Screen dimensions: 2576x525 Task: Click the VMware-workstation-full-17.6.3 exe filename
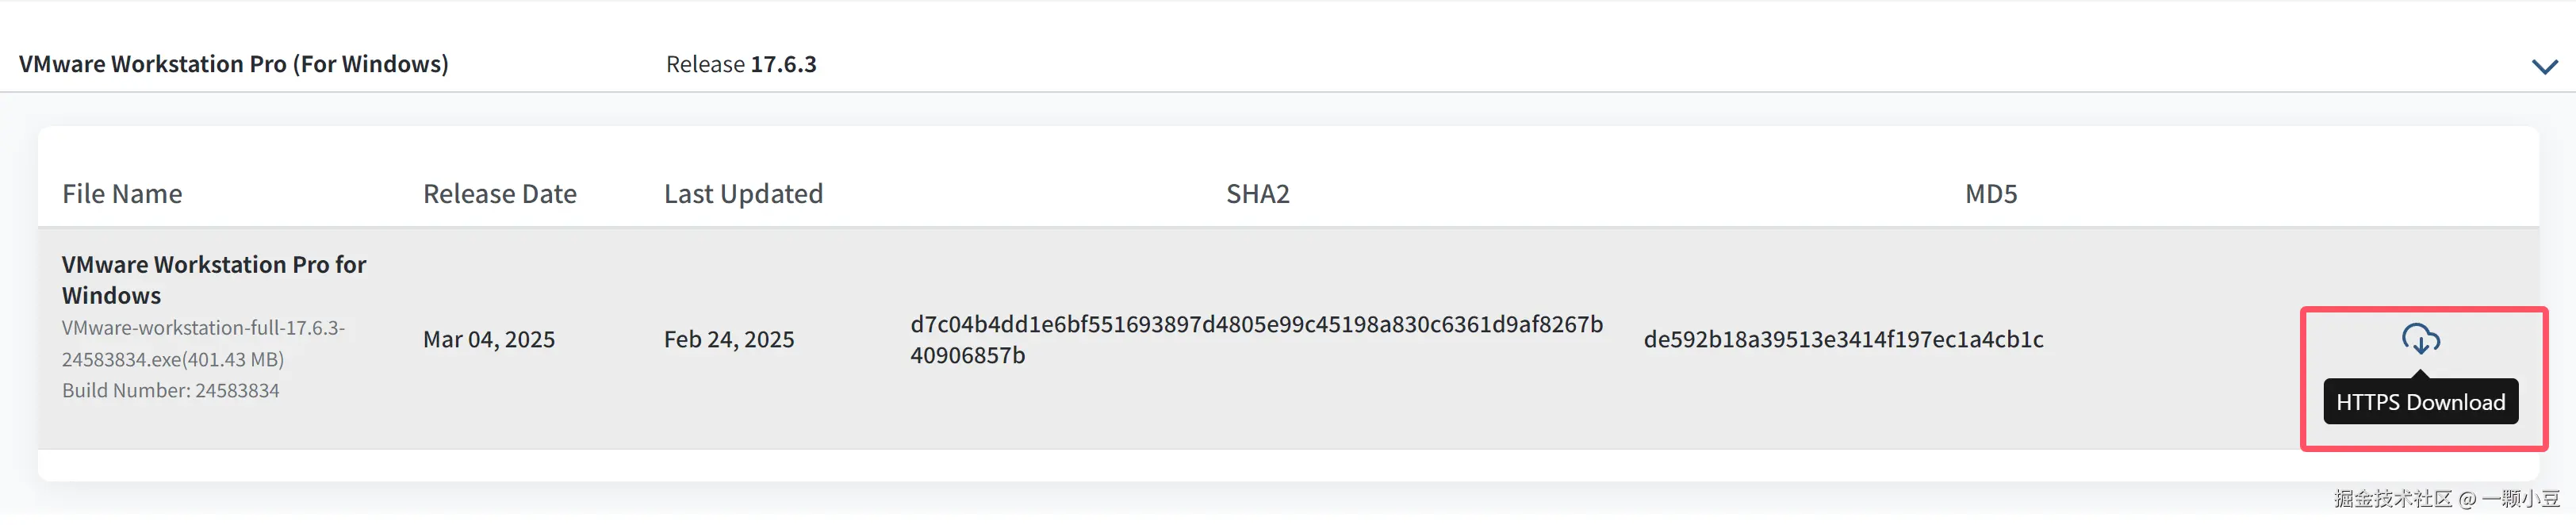click(203, 328)
